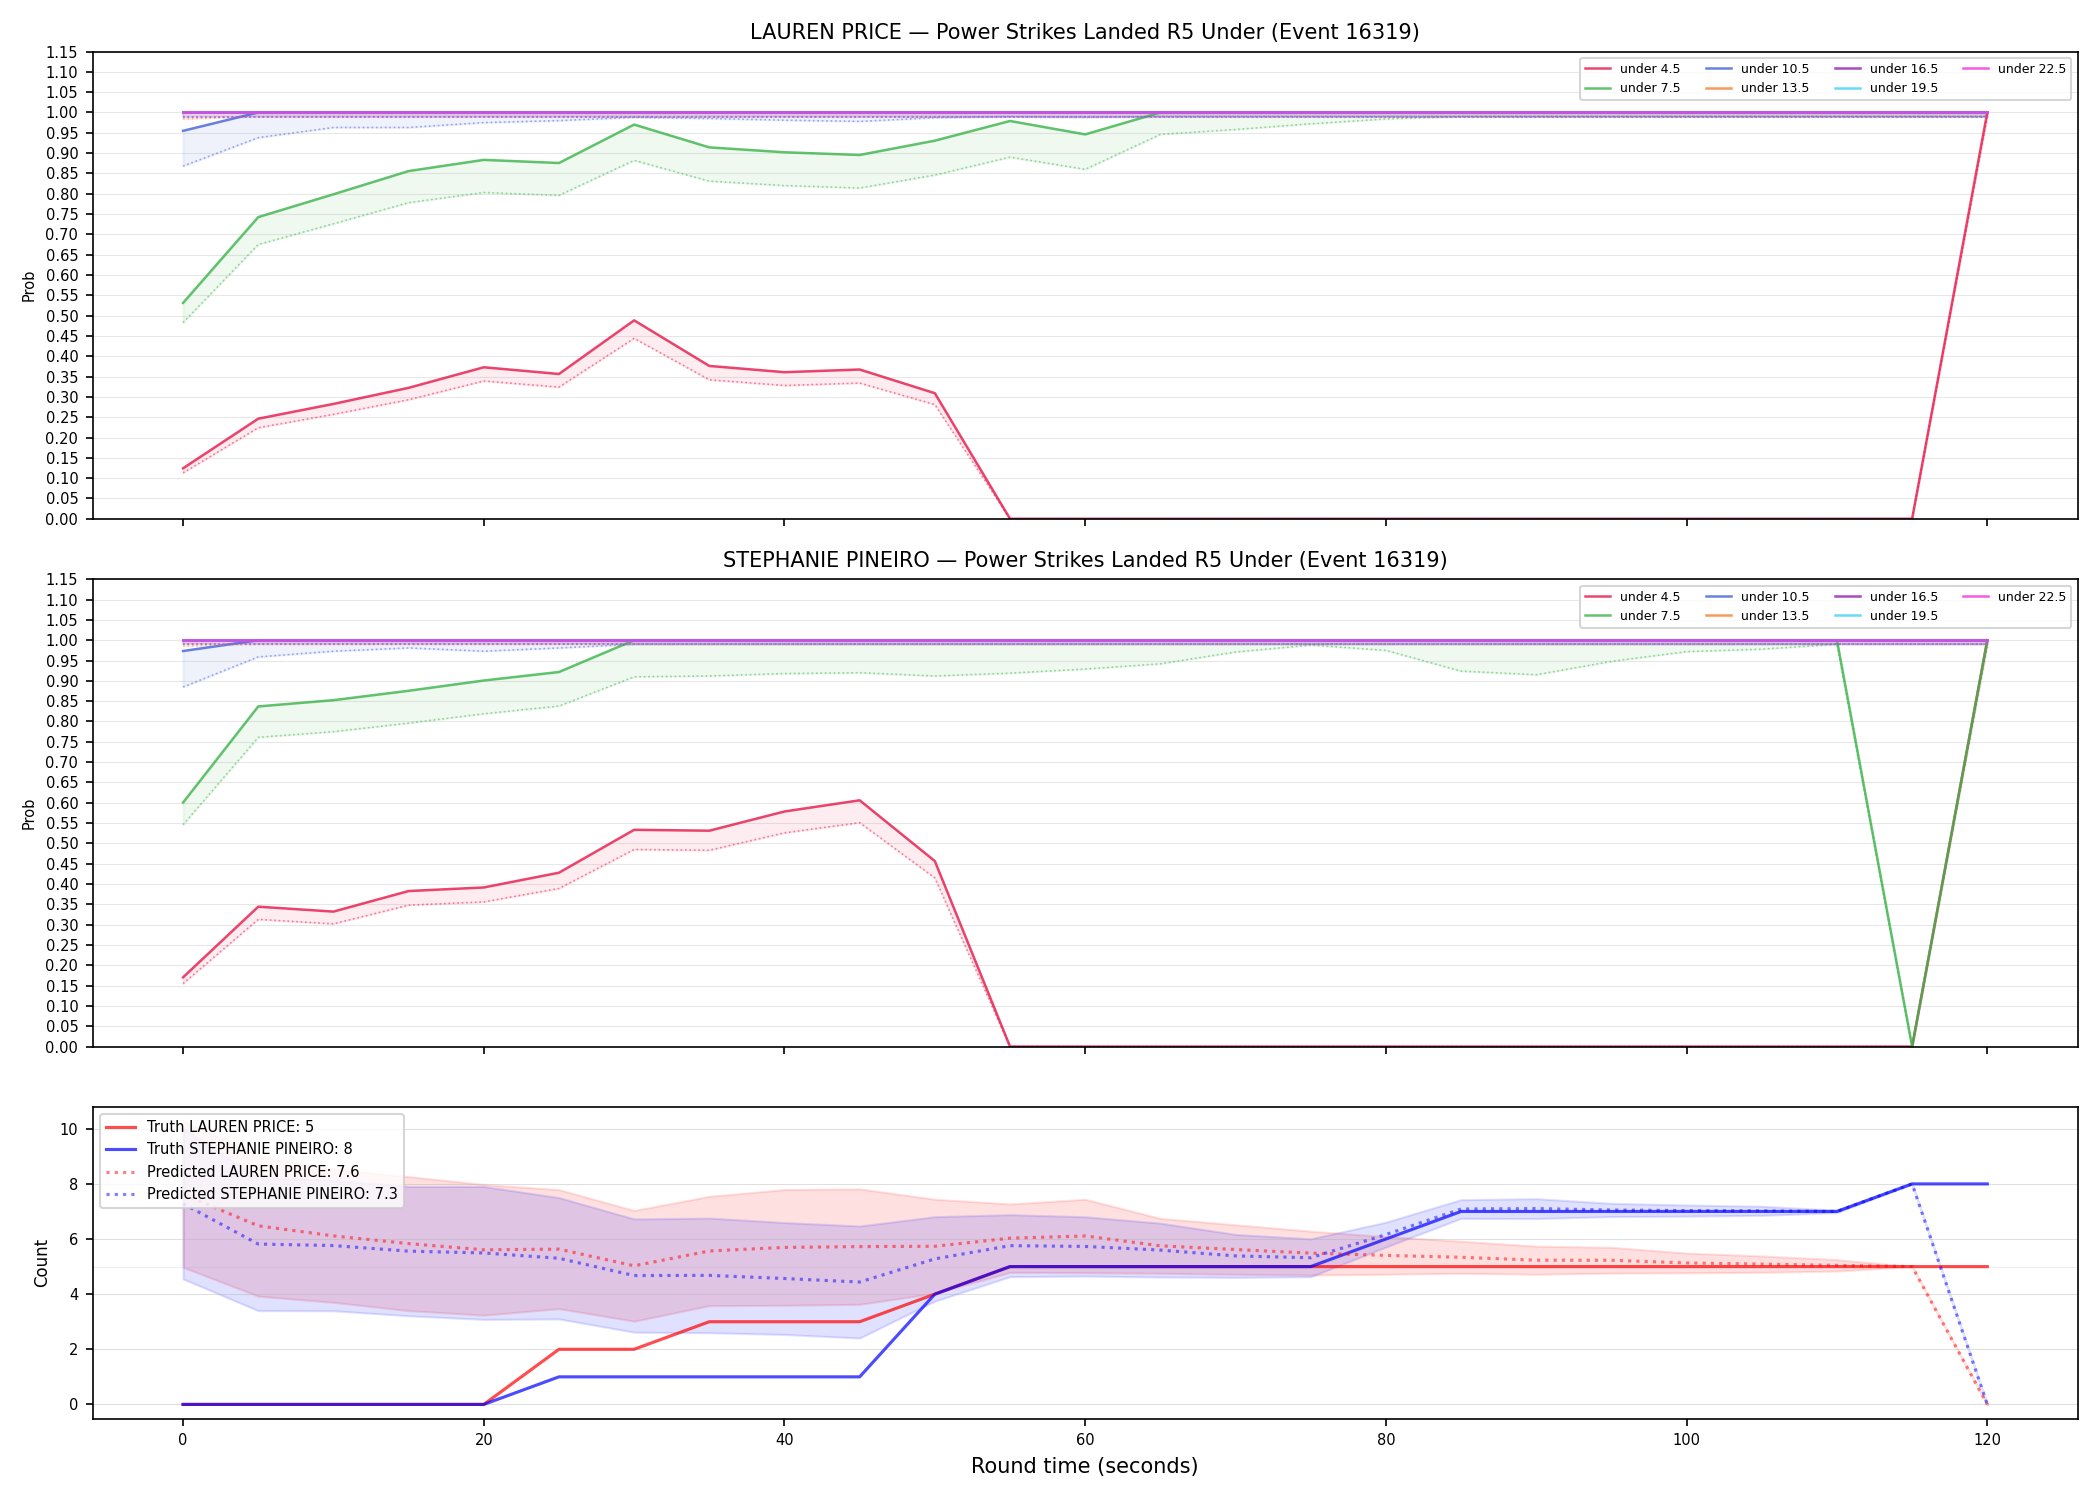Select 'under 22.5' legend entry in STEPHANIE PINEIRO chart
2100x1500 pixels.
[x=2015, y=597]
